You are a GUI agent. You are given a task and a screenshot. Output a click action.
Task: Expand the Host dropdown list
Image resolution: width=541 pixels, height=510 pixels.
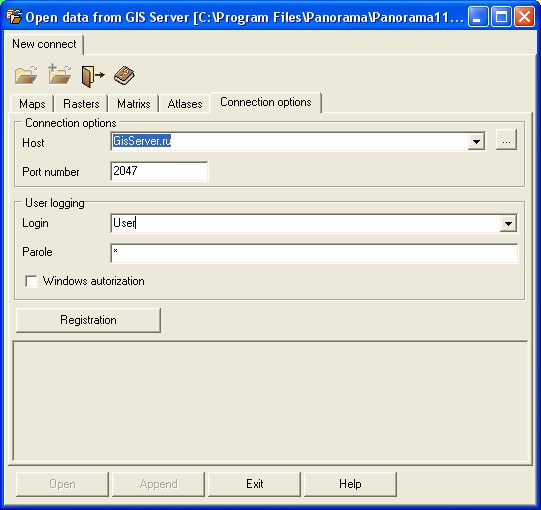point(476,141)
